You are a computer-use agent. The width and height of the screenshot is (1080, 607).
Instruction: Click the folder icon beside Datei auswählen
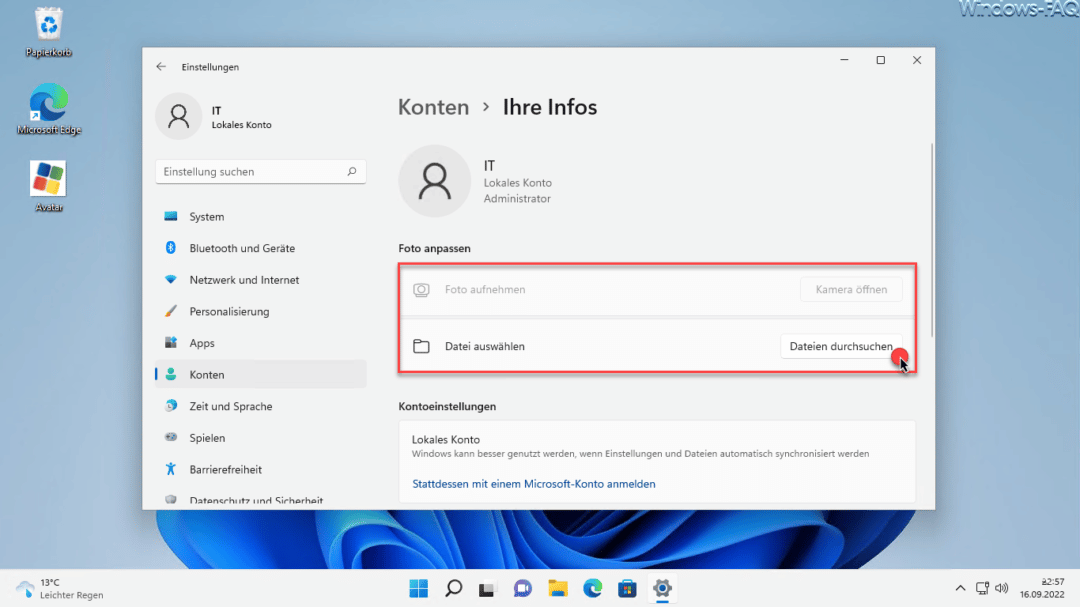pos(422,346)
